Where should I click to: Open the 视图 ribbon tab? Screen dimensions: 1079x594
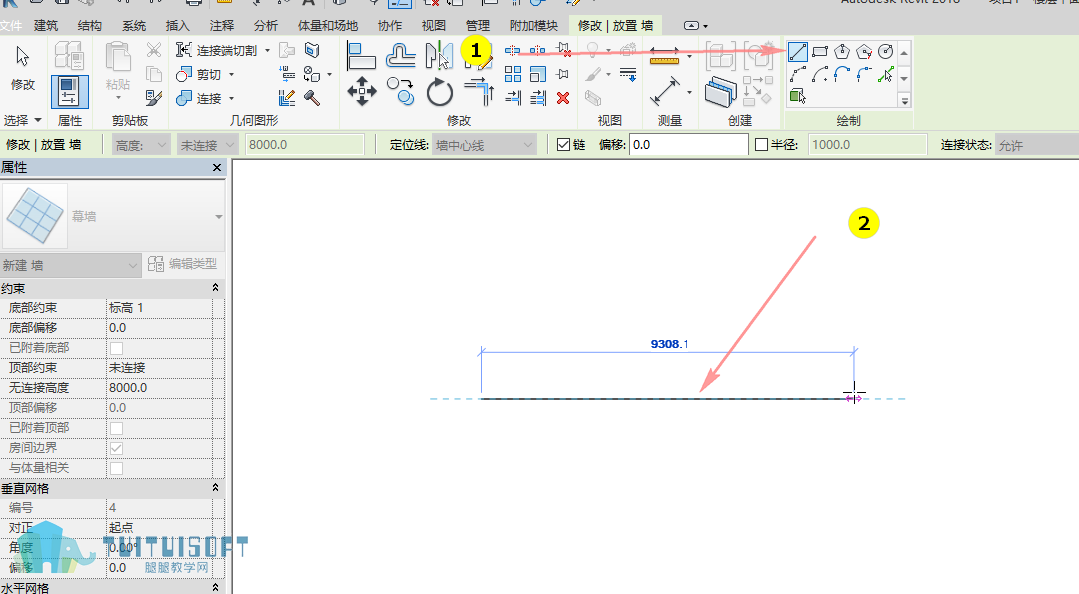pyautogui.click(x=434, y=25)
